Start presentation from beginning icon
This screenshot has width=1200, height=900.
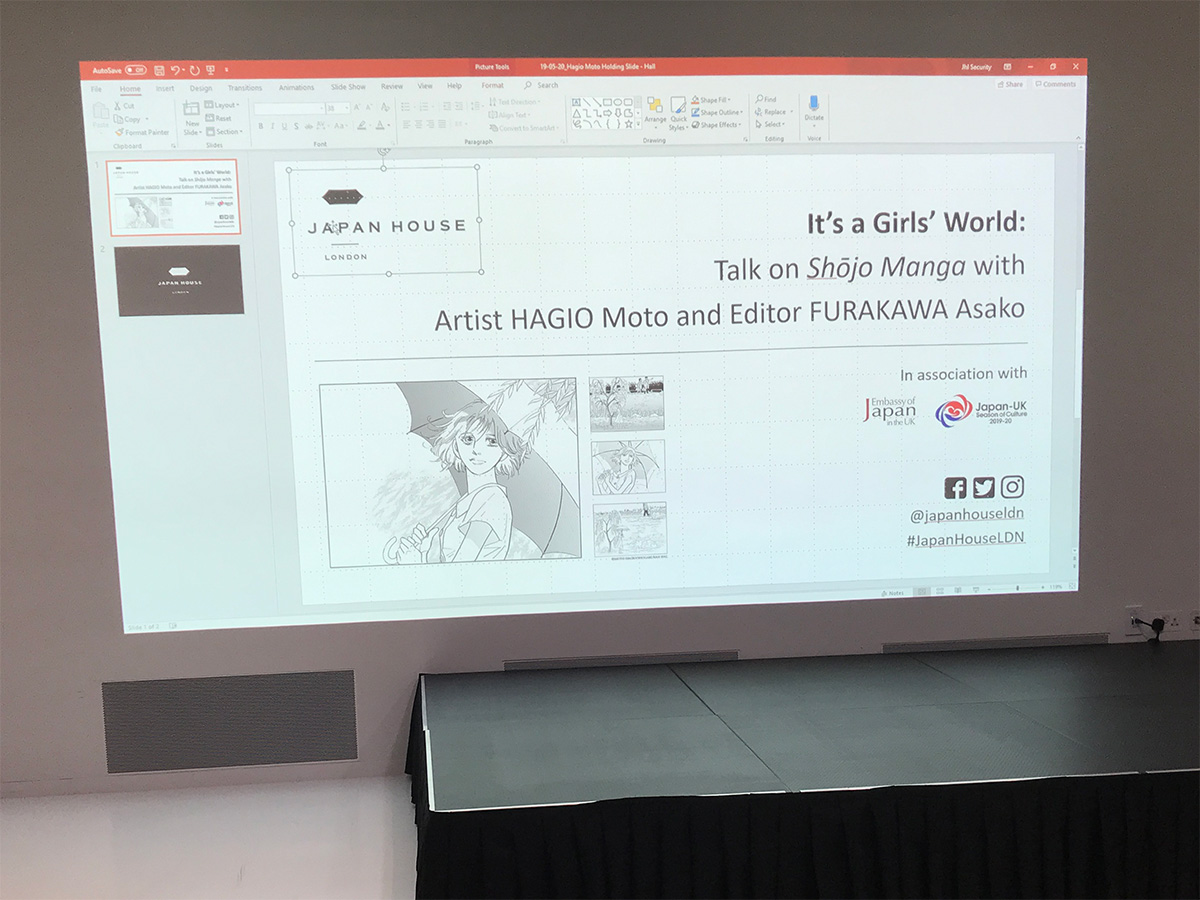(x=210, y=71)
